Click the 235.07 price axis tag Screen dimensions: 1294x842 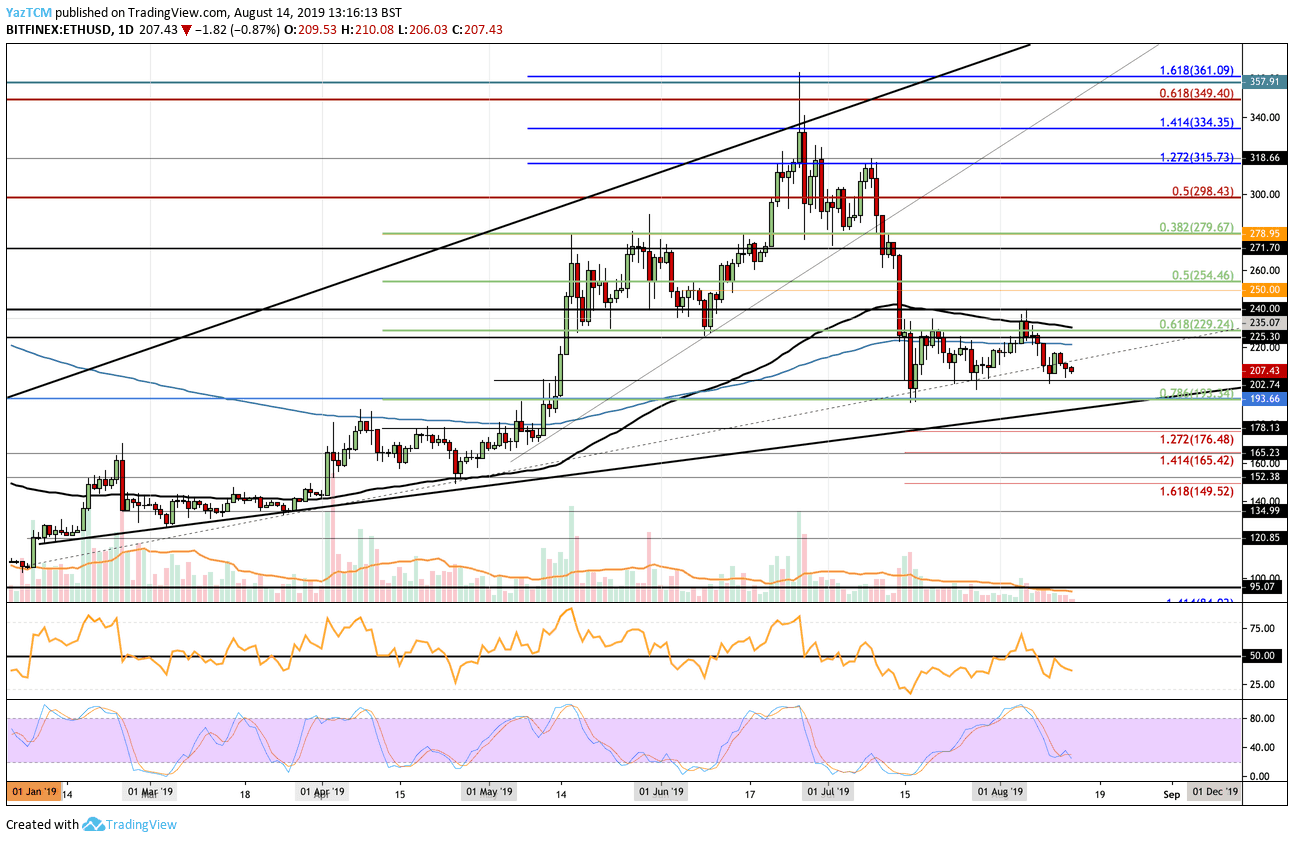(x=1267, y=323)
